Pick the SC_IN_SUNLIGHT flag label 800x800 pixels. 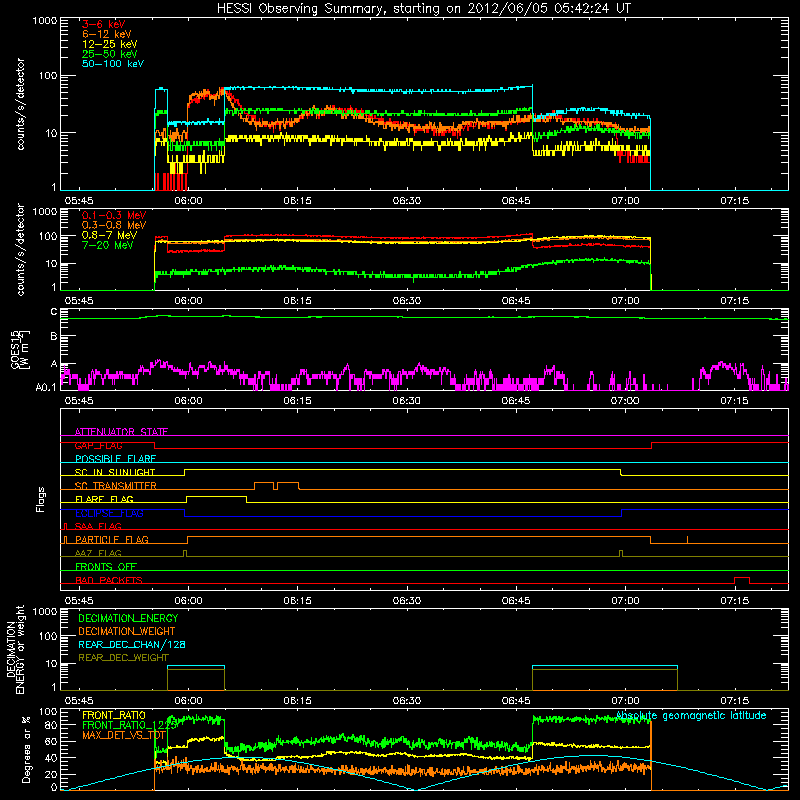115,472
